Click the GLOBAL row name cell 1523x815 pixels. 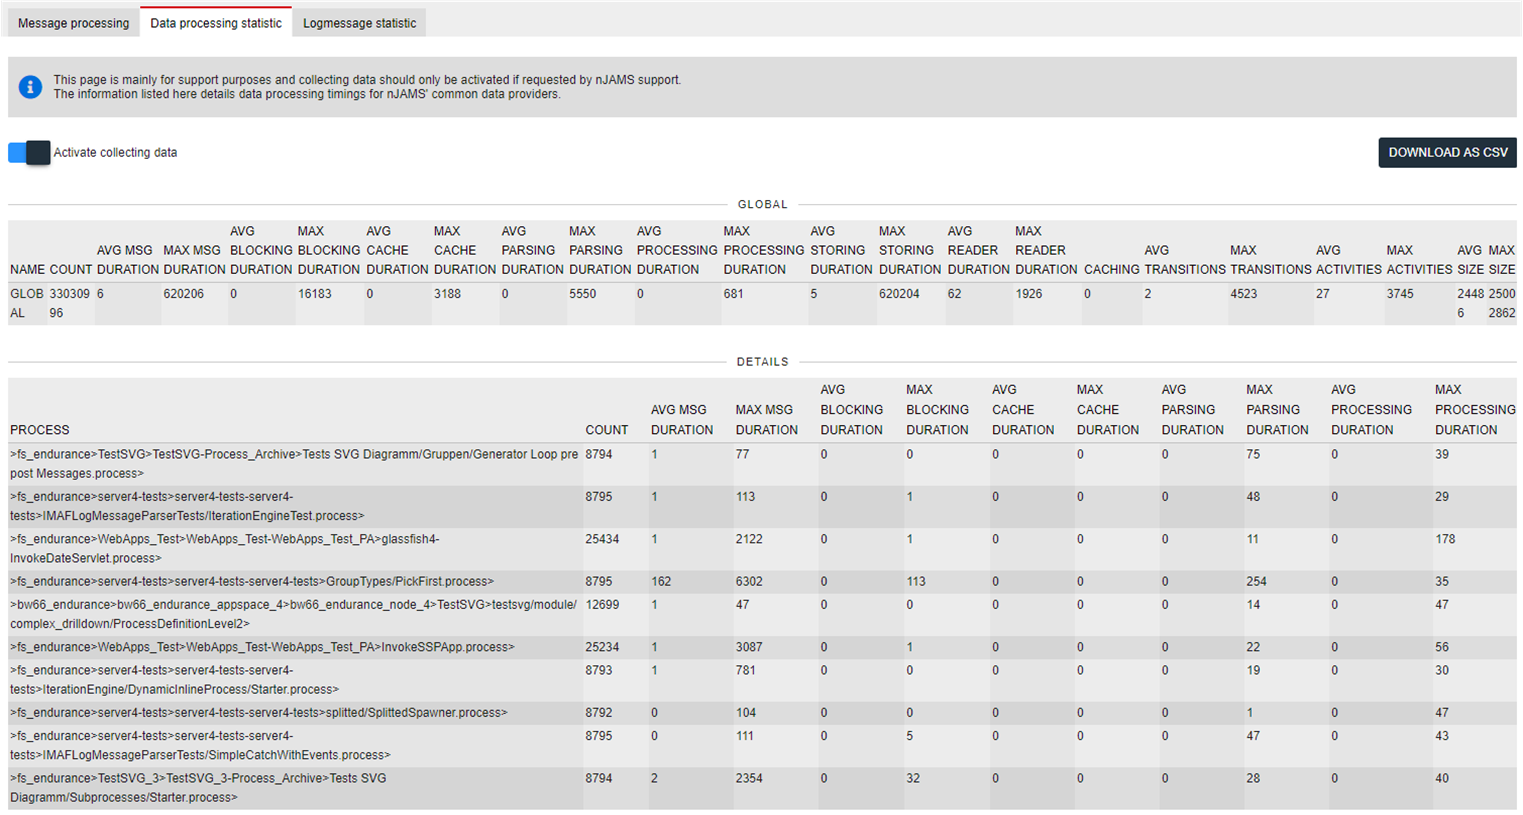point(27,303)
